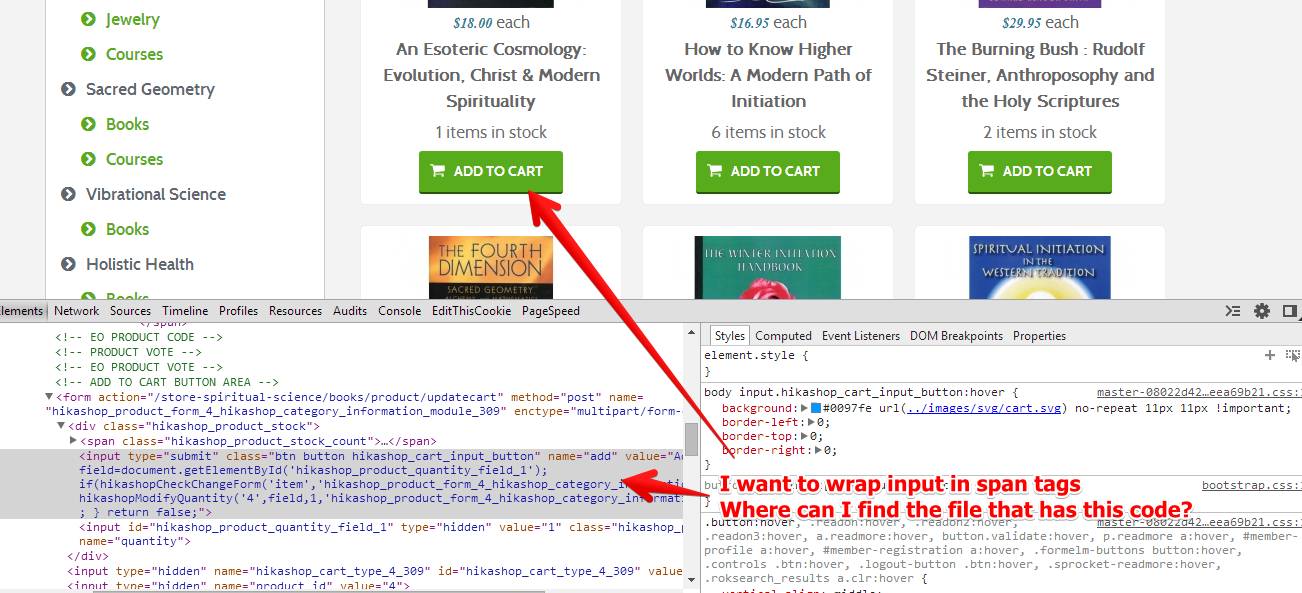Add The Burning Bush to cart
The height and width of the screenshot is (593, 1302).
coord(1040,172)
